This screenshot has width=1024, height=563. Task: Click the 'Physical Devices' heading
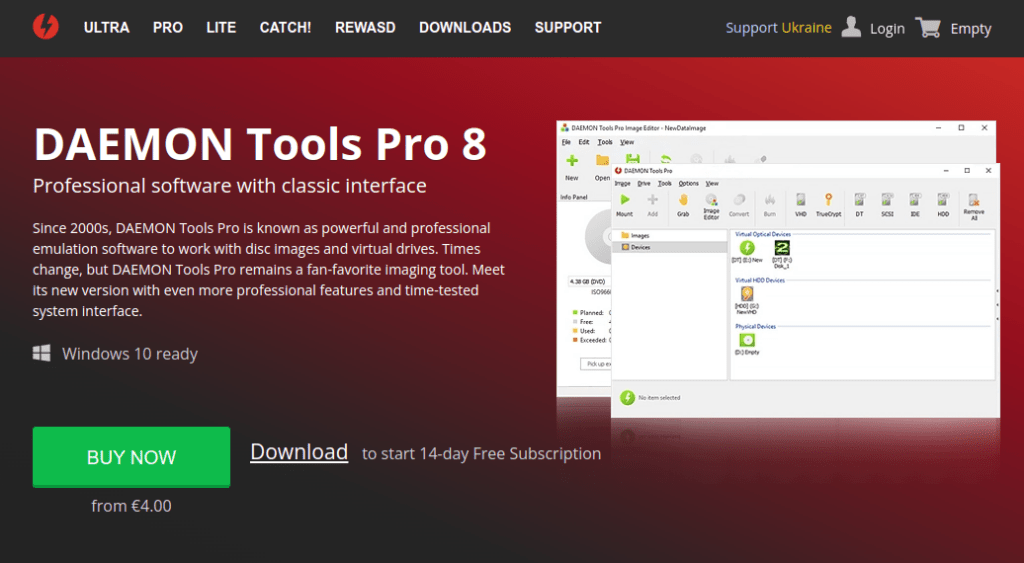coord(756,326)
